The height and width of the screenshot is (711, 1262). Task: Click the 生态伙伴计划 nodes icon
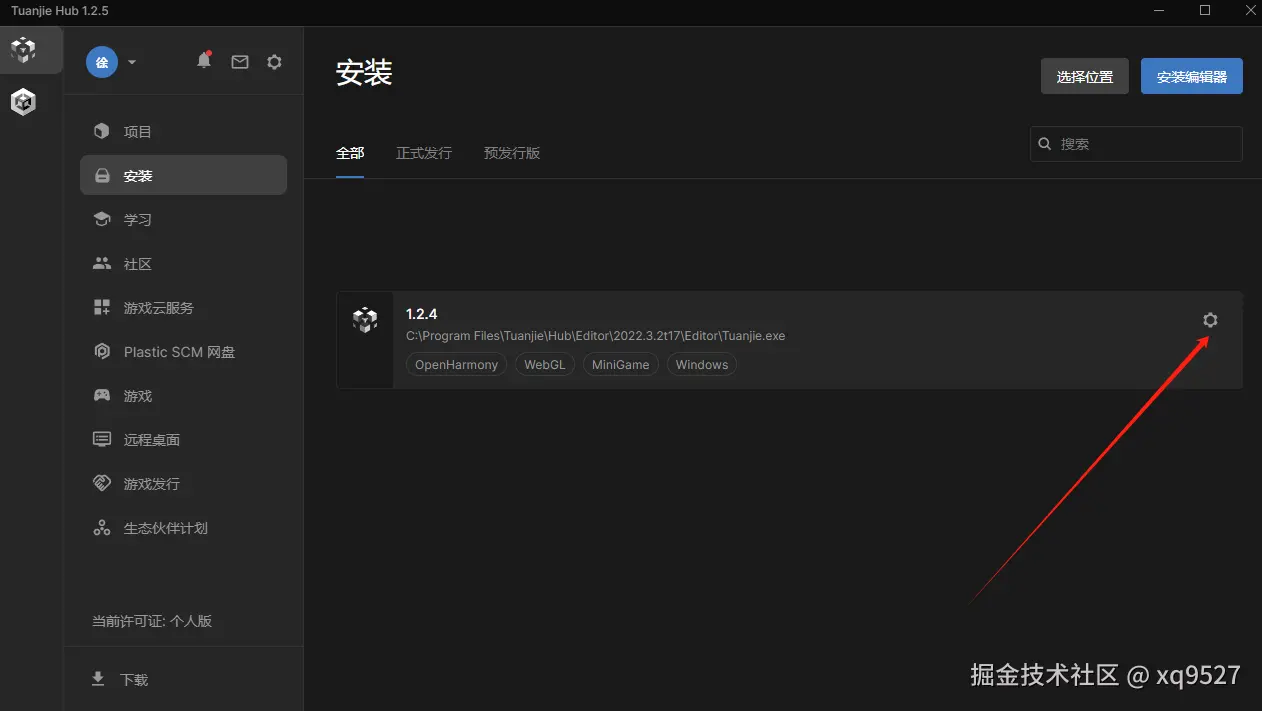point(101,527)
